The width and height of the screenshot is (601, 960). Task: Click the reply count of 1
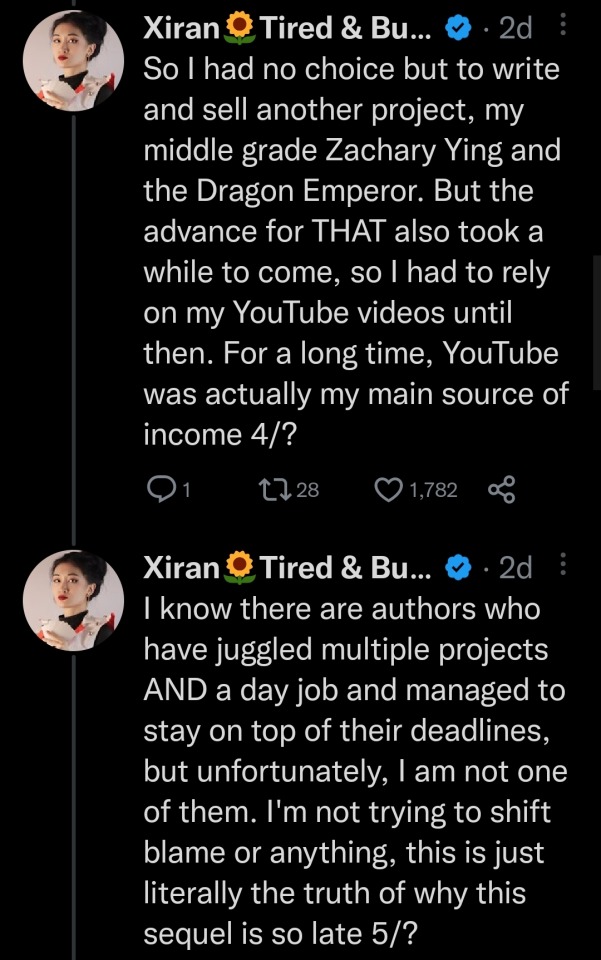click(187, 489)
